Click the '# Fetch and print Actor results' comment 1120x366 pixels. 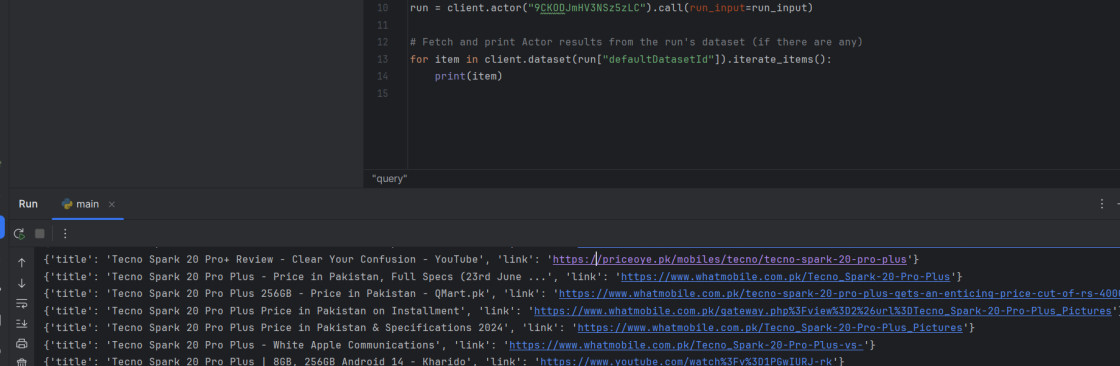pyautogui.click(x=636, y=42)
